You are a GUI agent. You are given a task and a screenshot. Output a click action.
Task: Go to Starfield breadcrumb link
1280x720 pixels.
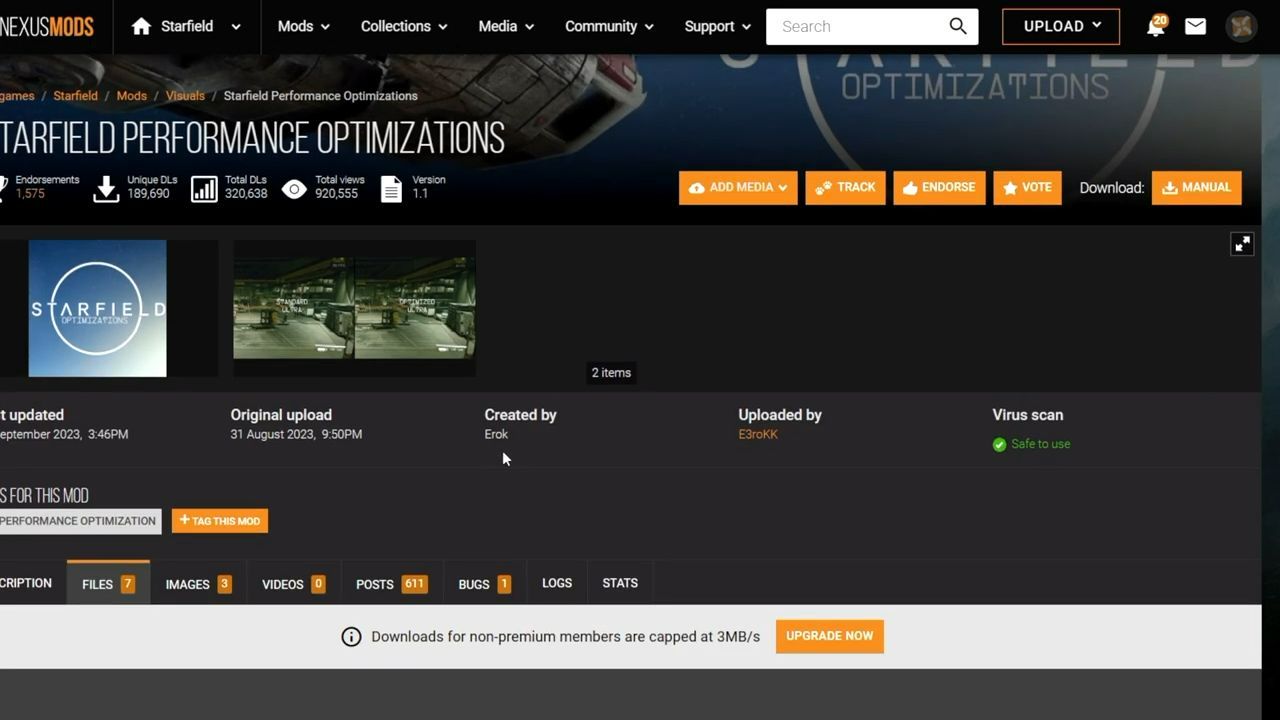pyautogui.click(x=75, y=96)
